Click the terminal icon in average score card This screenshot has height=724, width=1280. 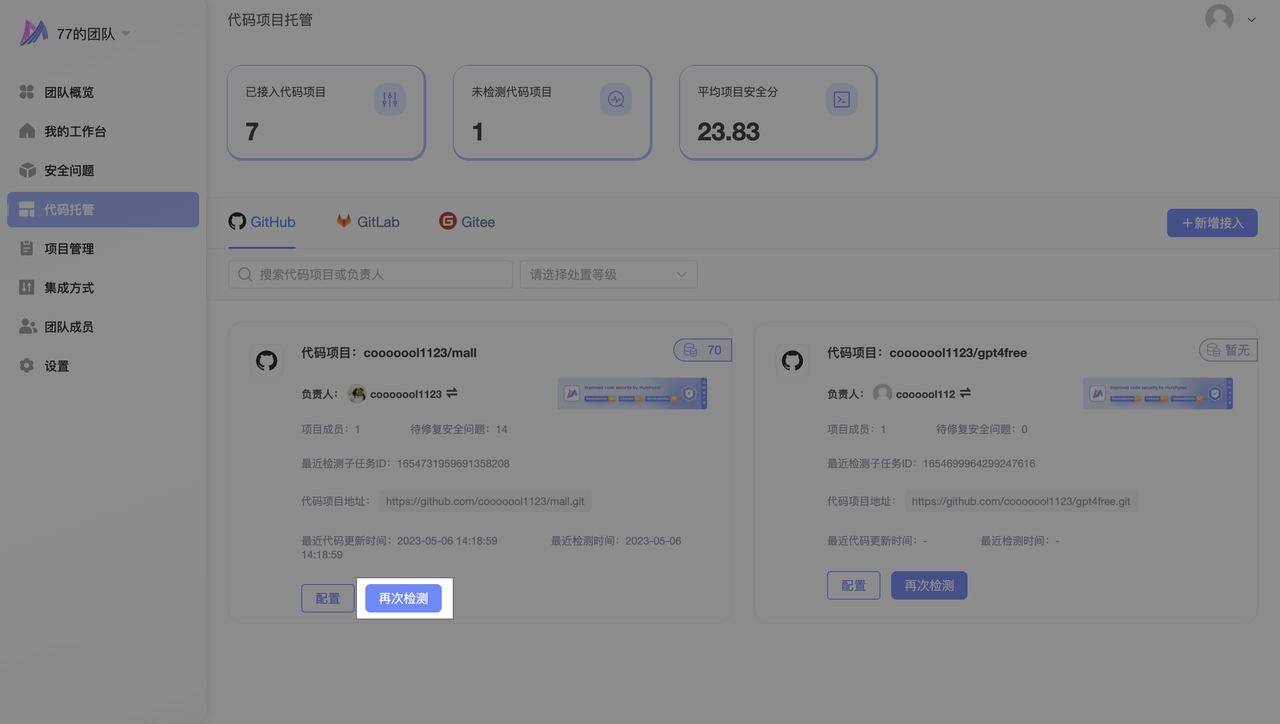tap(842, 99)
